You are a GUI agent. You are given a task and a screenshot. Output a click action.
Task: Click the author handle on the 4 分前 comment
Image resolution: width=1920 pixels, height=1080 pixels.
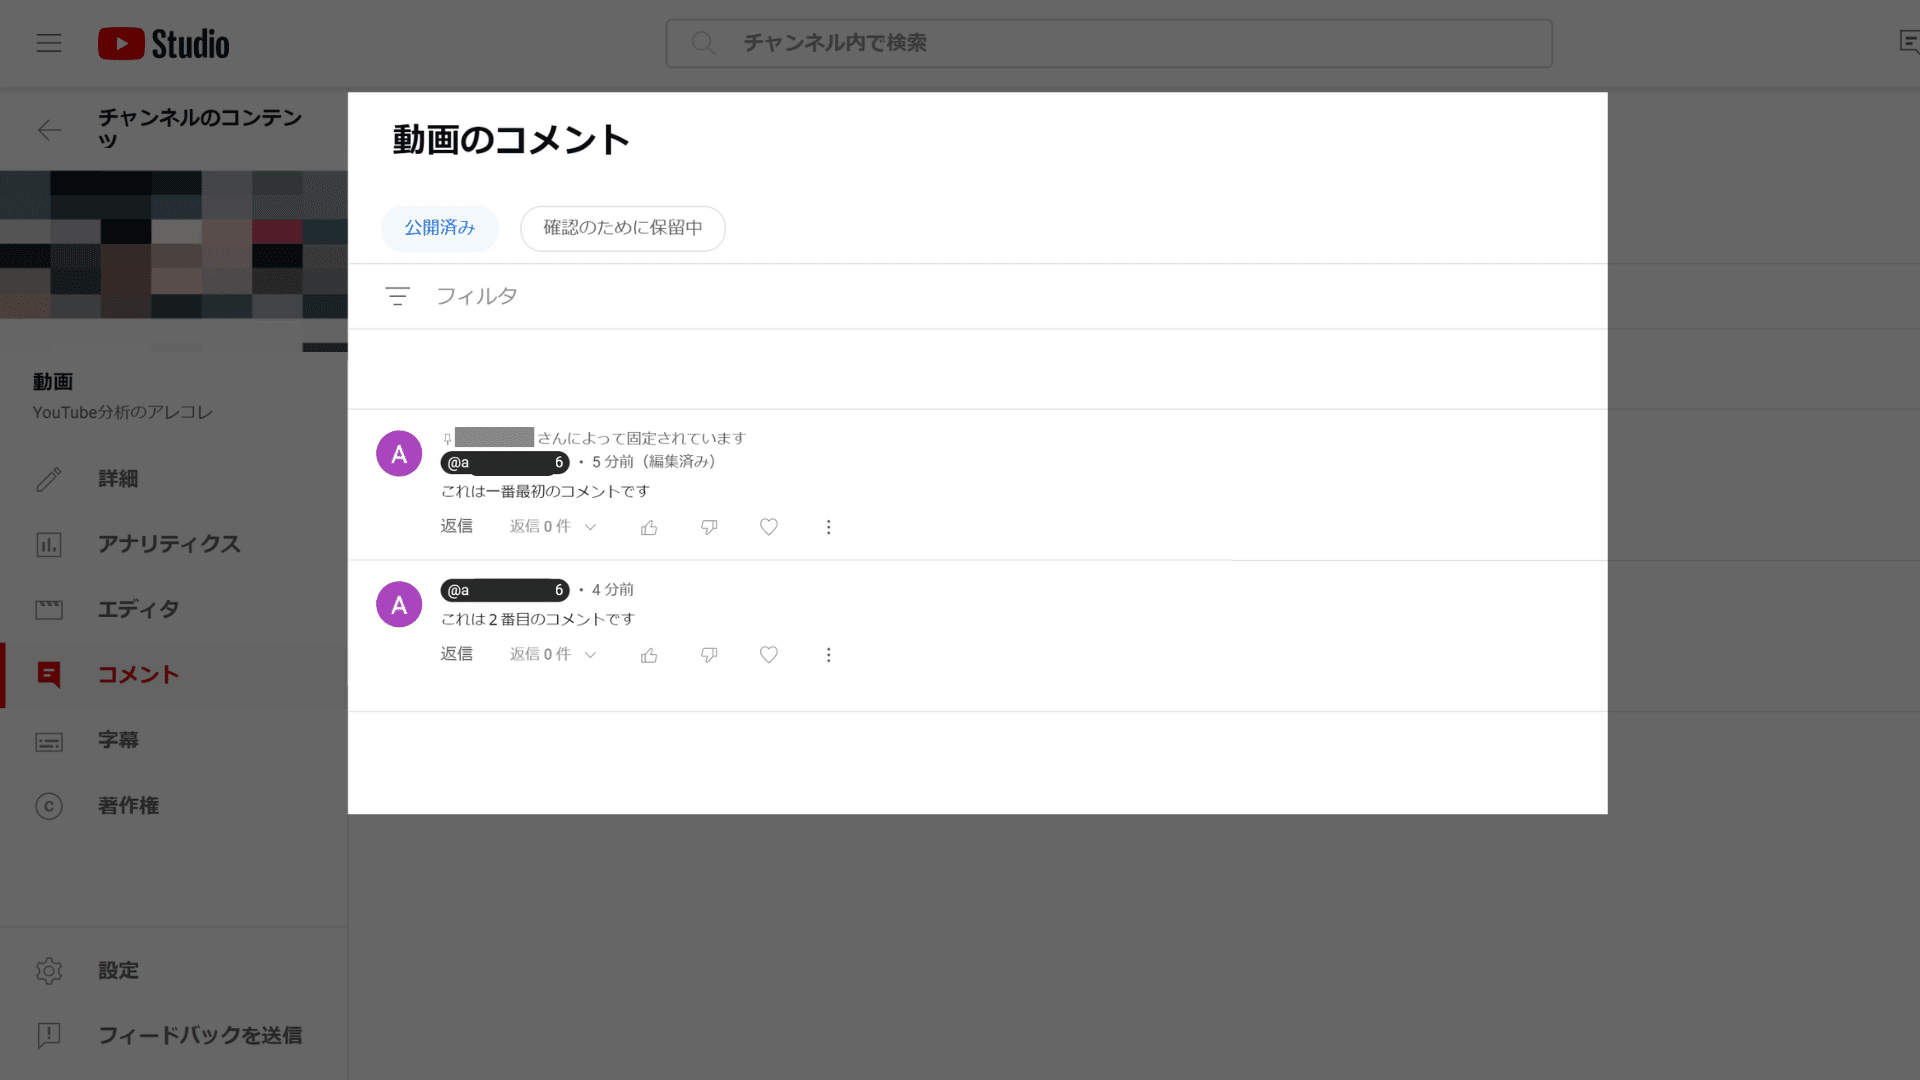[505, 590]
